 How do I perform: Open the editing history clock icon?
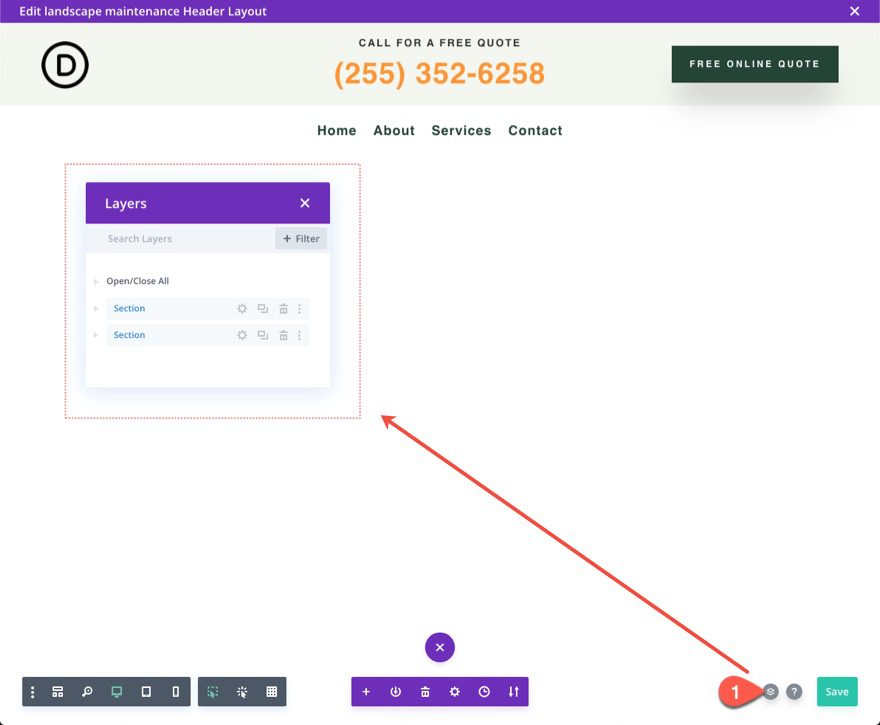tap(485, 691)
